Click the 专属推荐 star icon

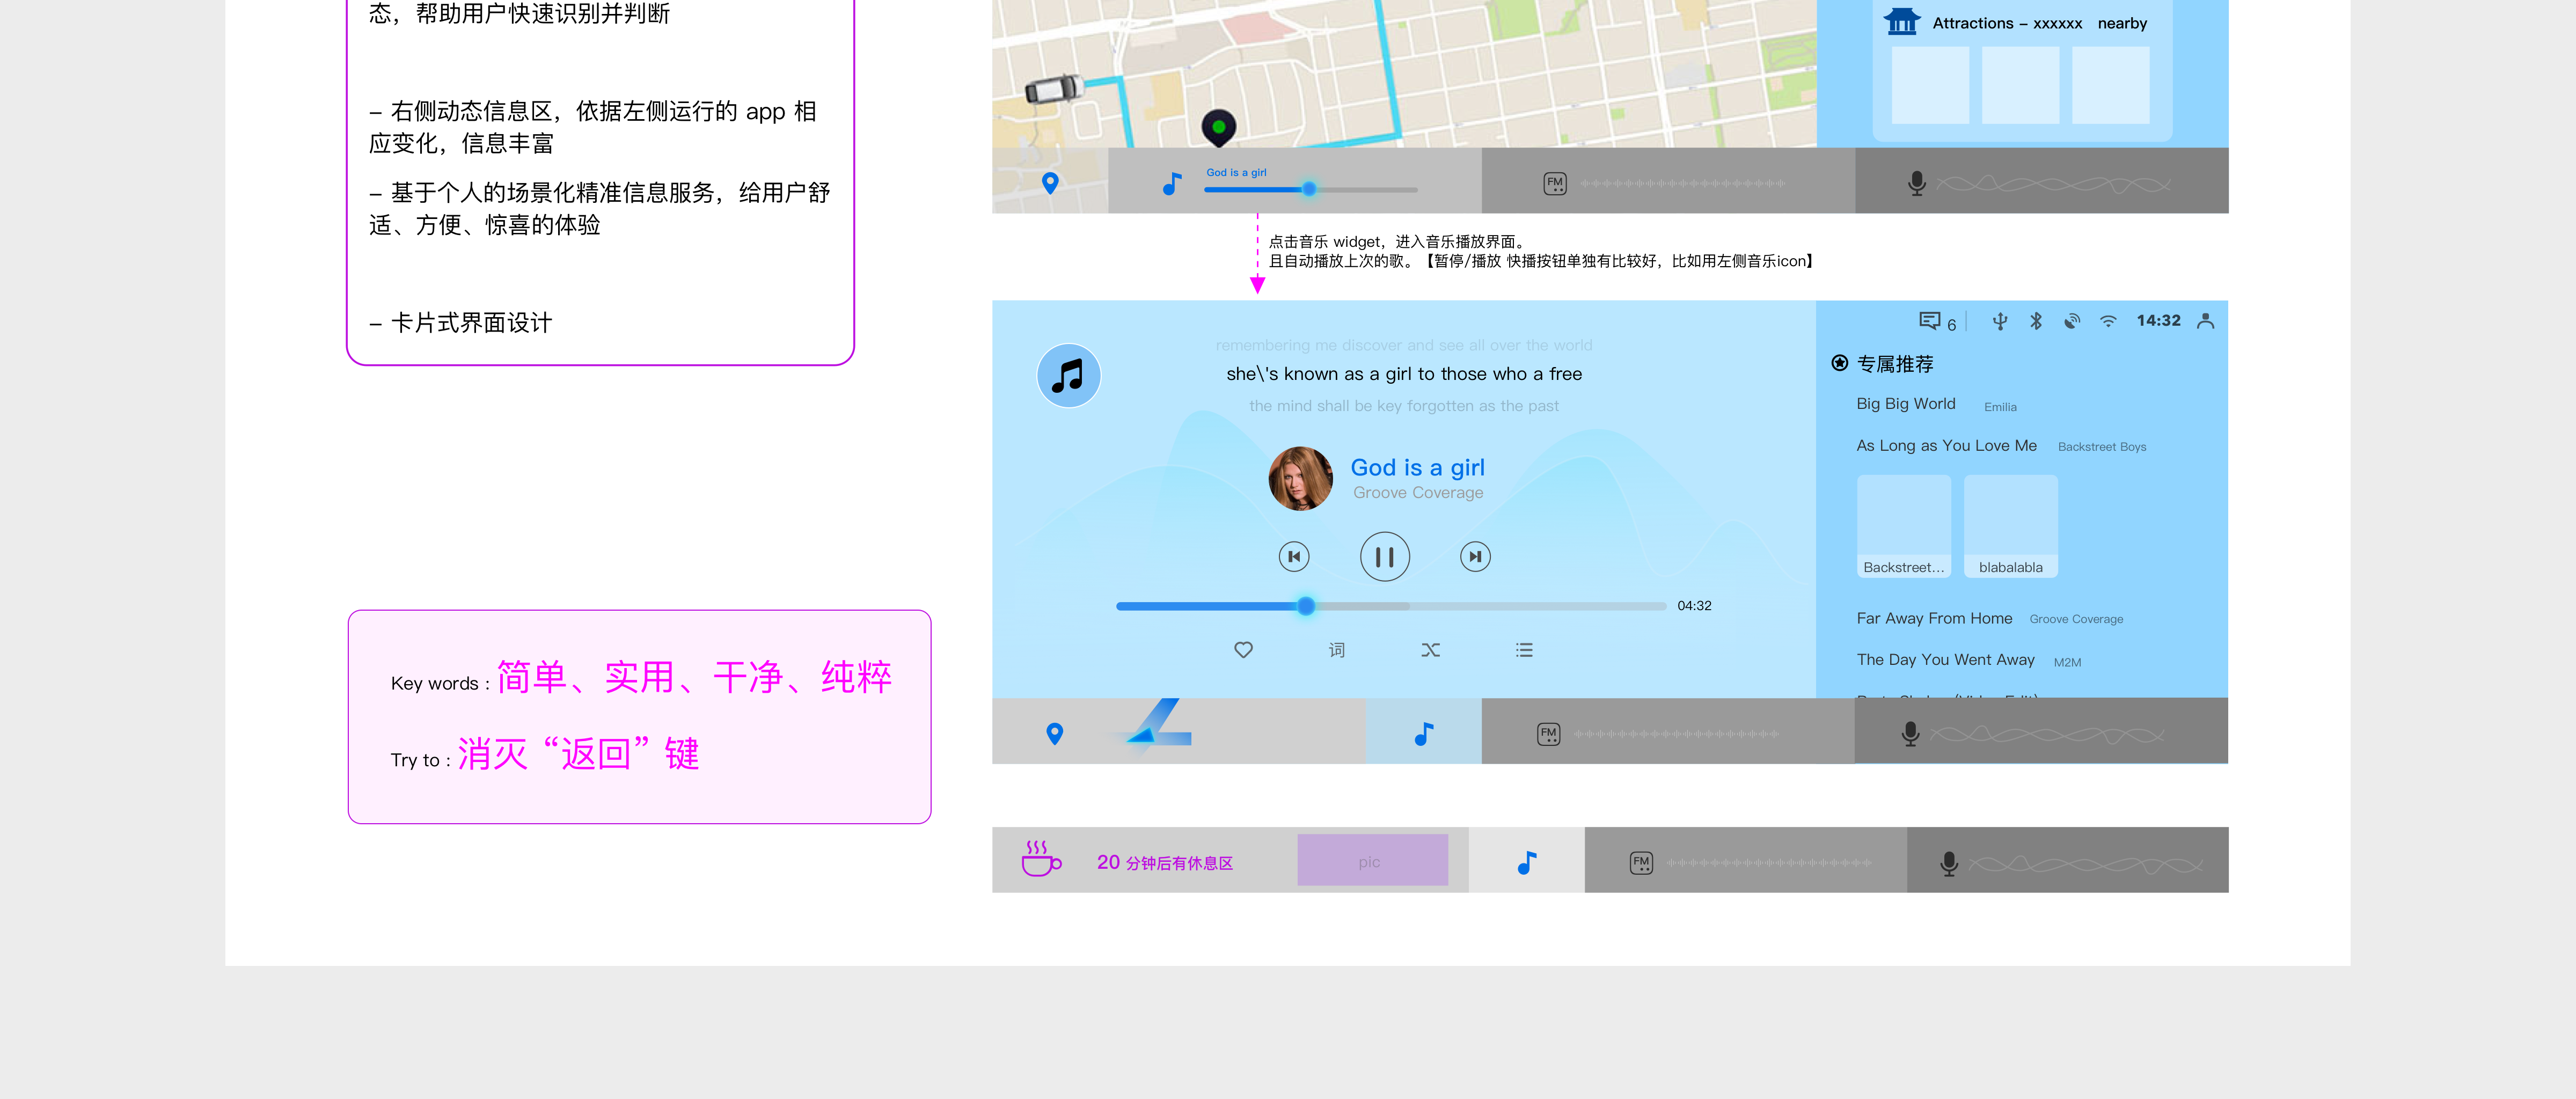pos(1839,363)
